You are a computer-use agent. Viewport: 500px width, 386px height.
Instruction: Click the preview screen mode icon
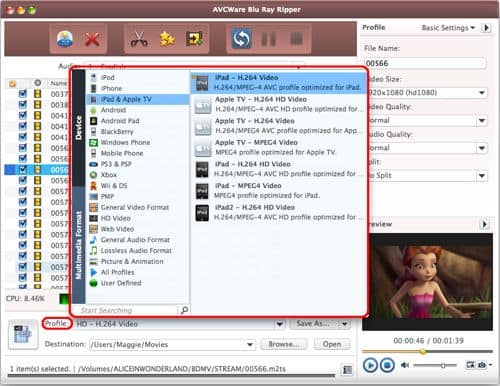[x=470, y=365]
